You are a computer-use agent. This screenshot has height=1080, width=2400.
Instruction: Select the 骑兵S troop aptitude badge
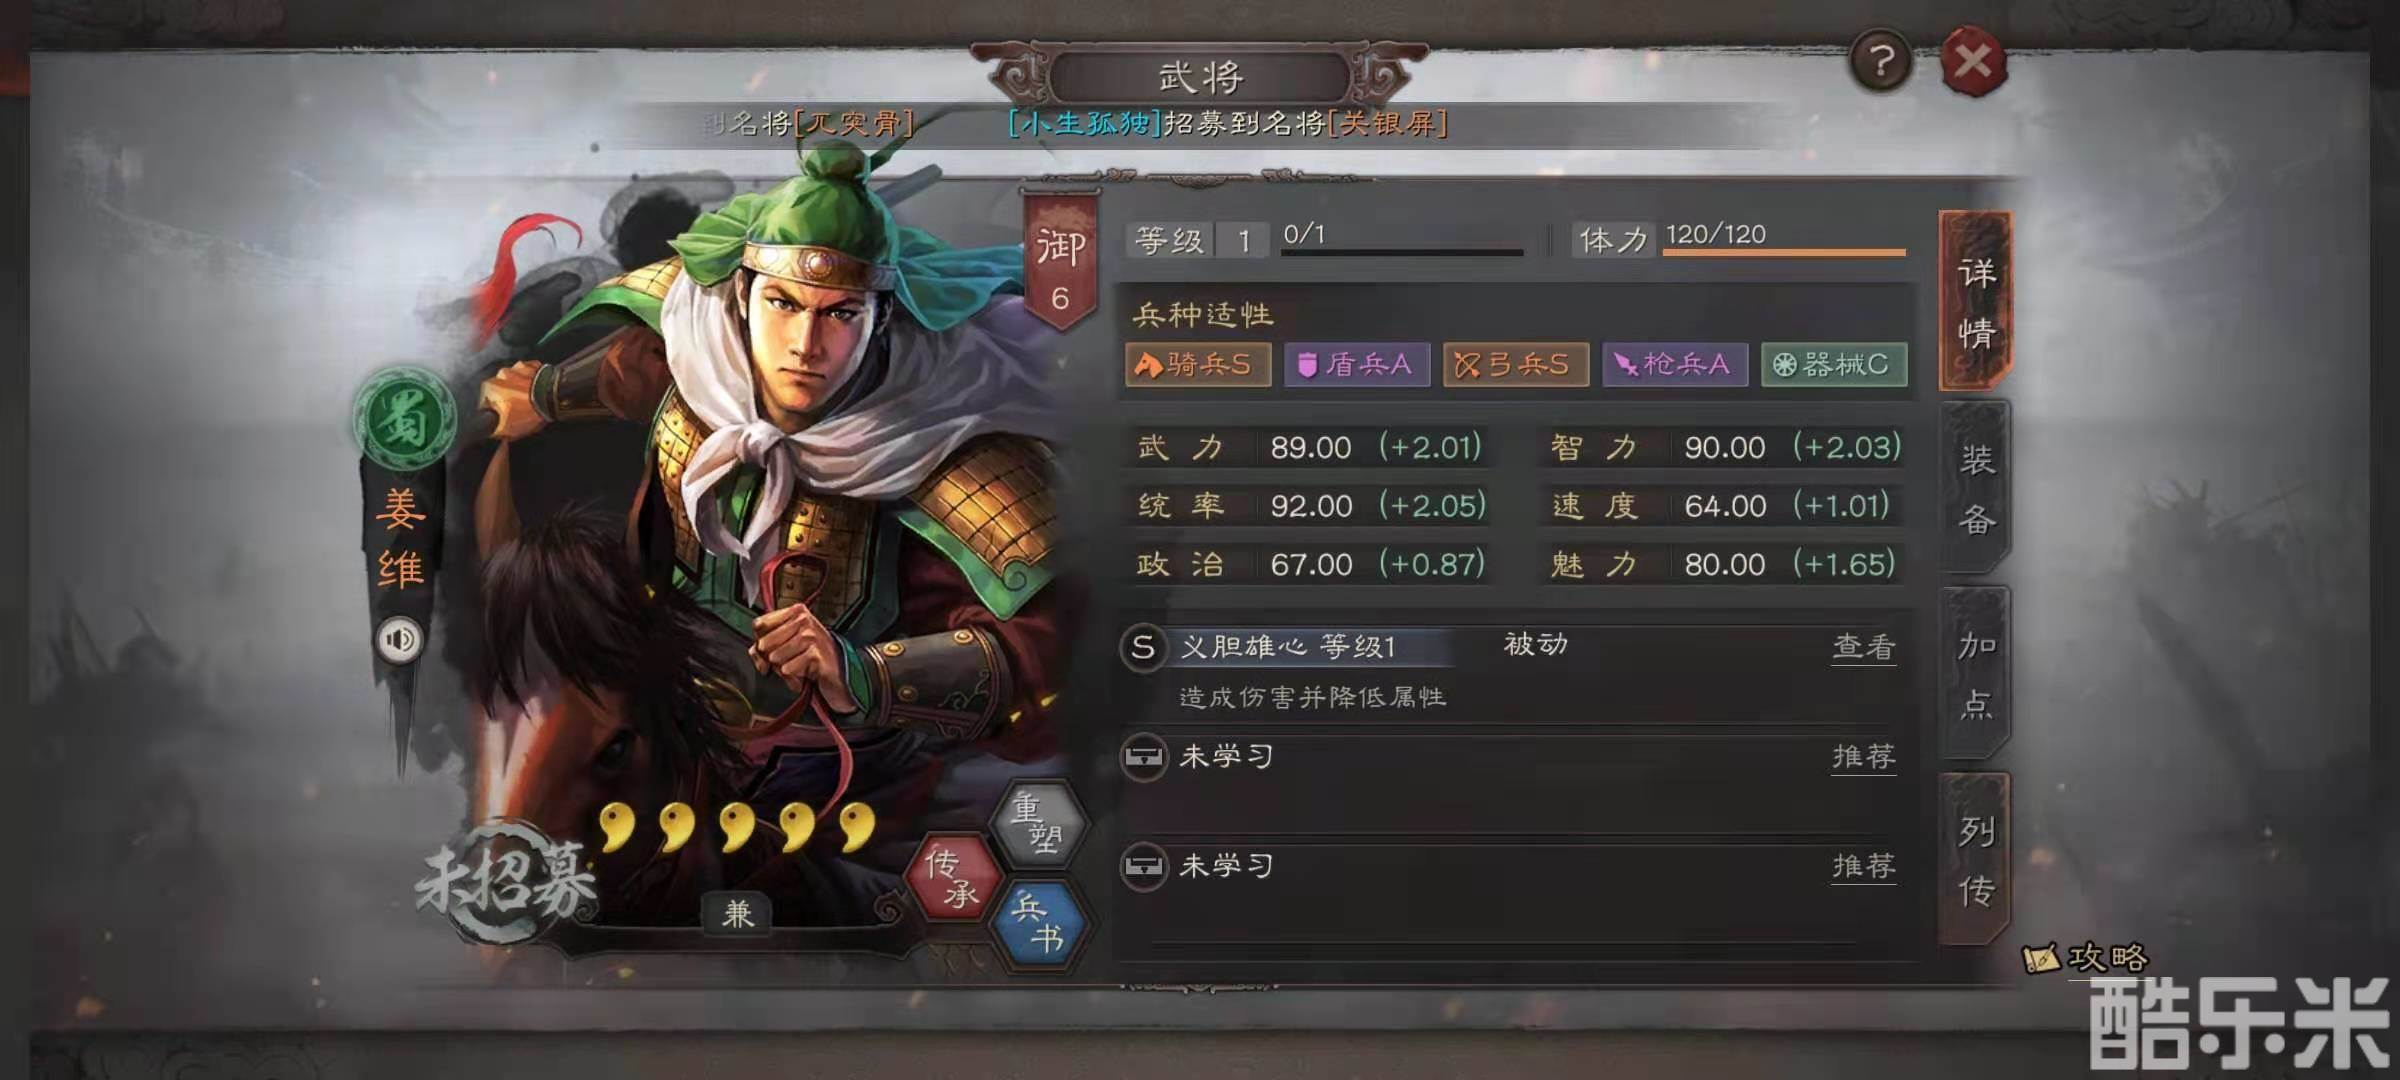[1198, 364]
